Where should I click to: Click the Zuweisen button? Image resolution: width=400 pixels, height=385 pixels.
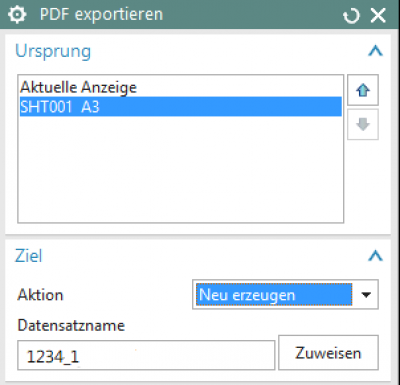[328, 353]
